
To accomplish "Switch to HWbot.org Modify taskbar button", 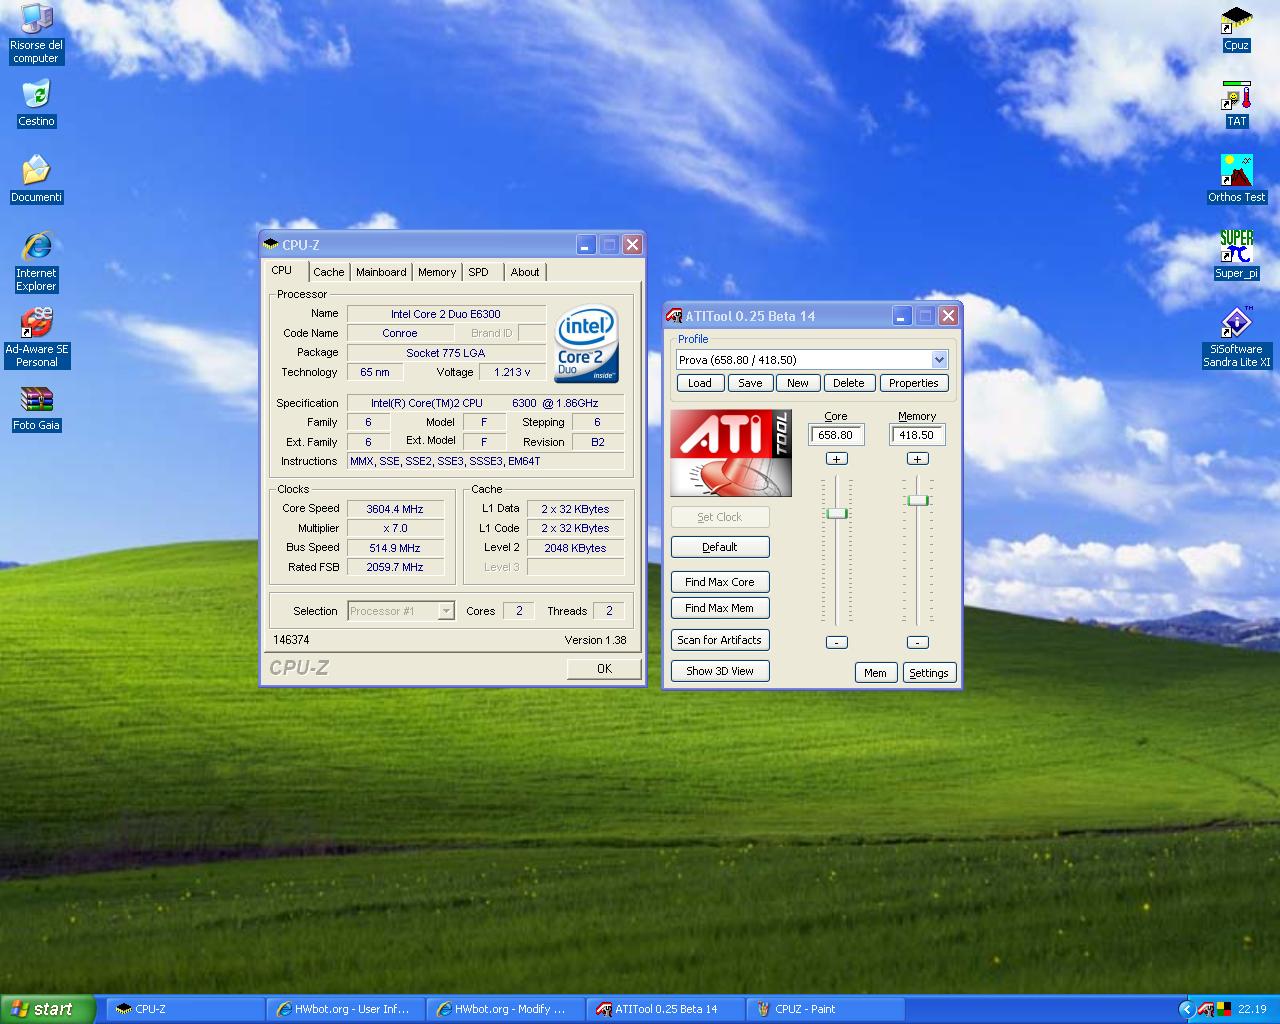I will [505, 1009].
